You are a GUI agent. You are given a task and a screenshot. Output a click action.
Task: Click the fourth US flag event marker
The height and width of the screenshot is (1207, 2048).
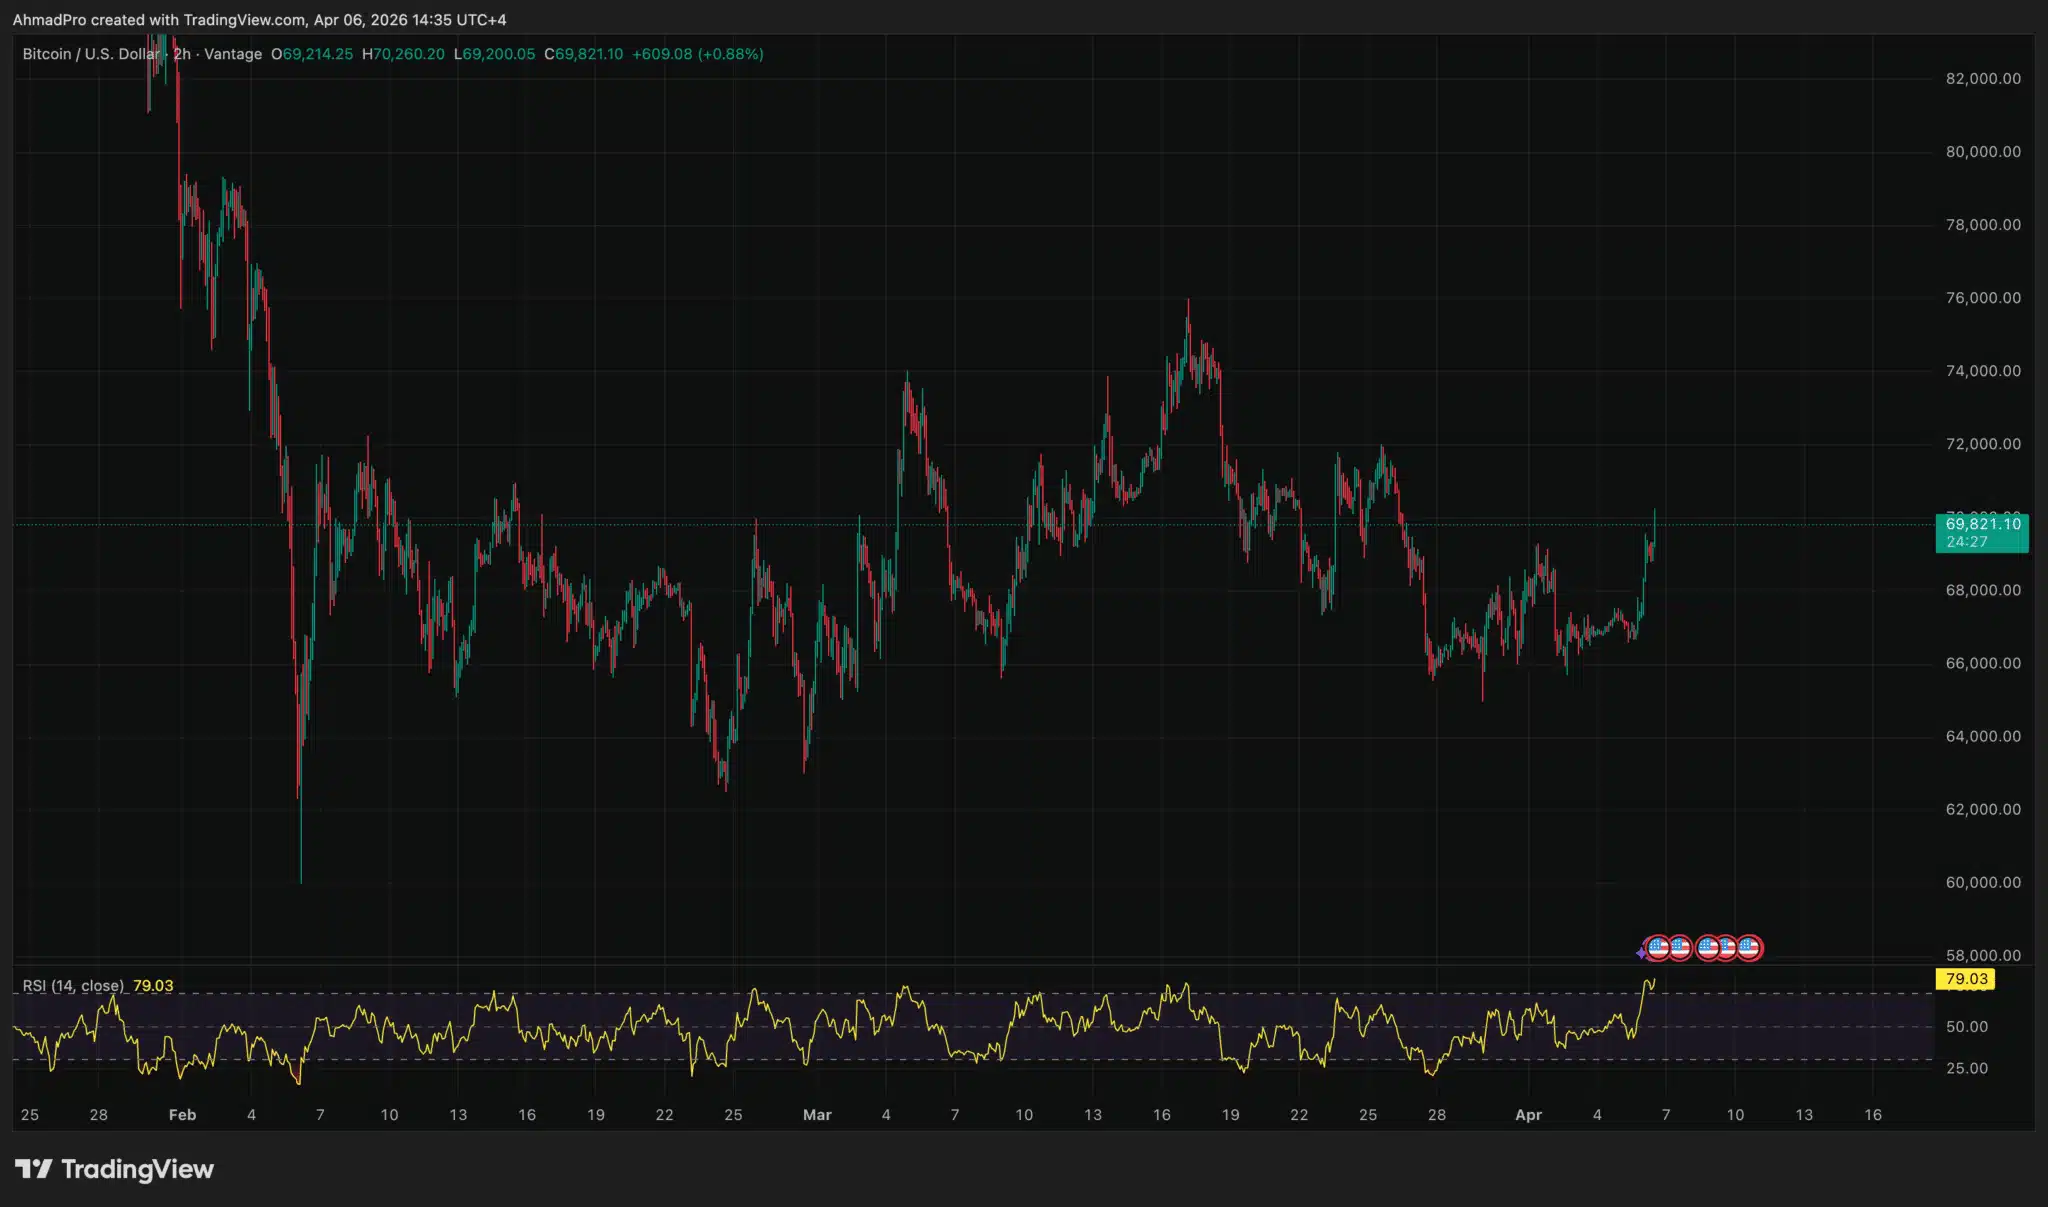coord(1728,949)
